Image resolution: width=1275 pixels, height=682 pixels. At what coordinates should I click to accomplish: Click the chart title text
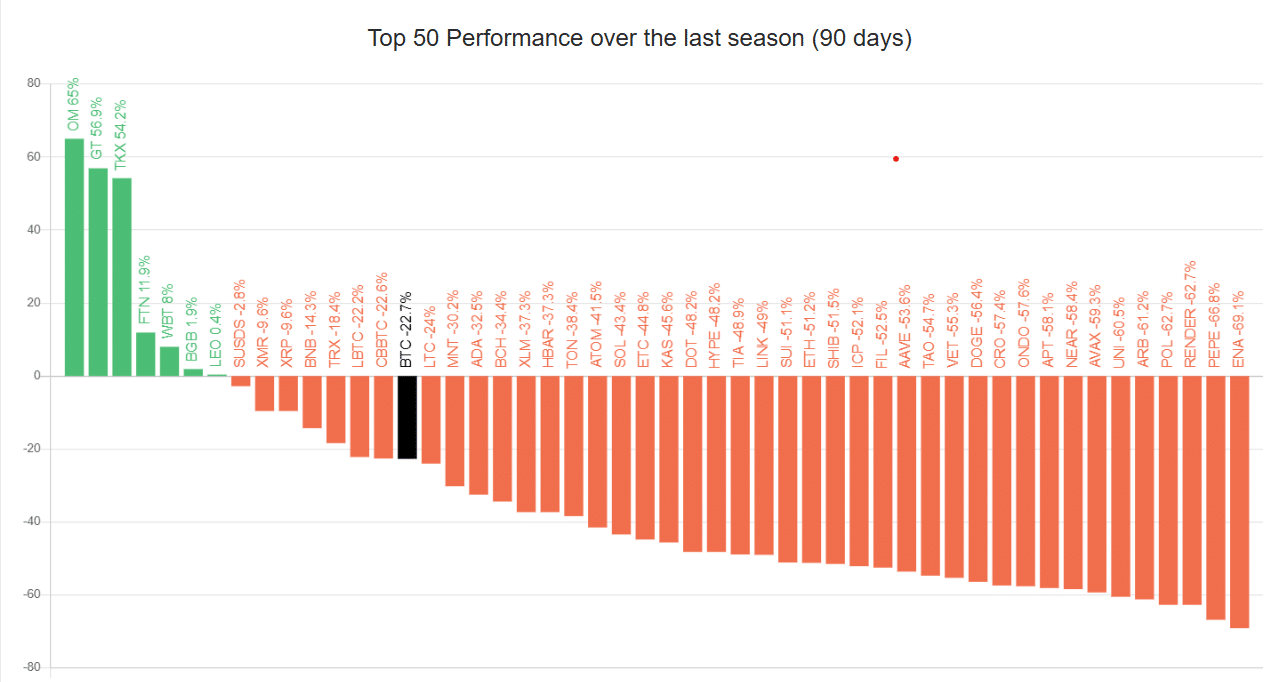pos(639,38)
